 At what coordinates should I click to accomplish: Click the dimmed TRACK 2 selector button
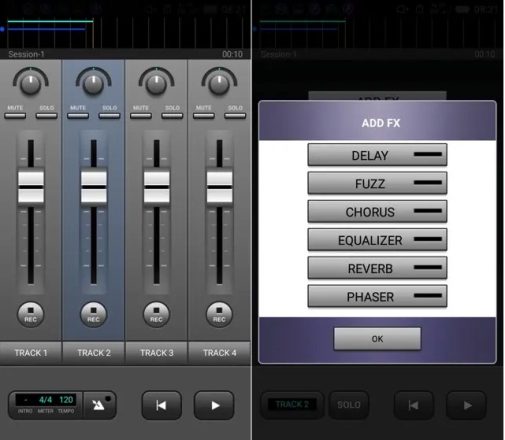pos(292,405)
